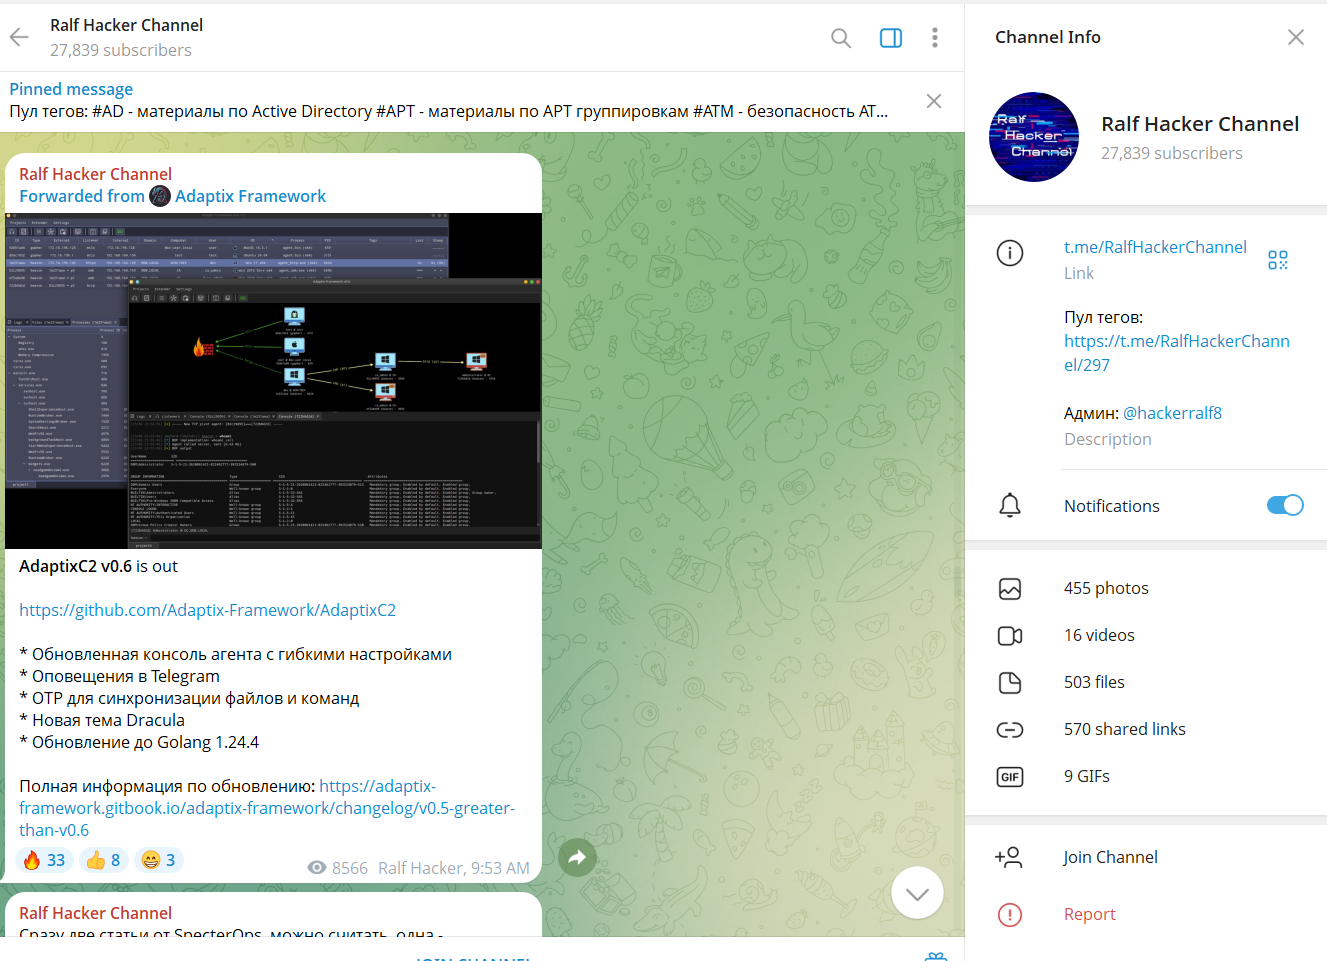Click the forward arrow on AdaptixC2 post

coord(577,857)
